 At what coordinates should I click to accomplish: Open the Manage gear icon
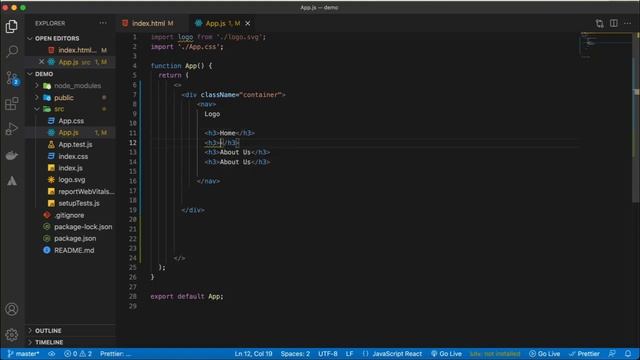(12, 335)
